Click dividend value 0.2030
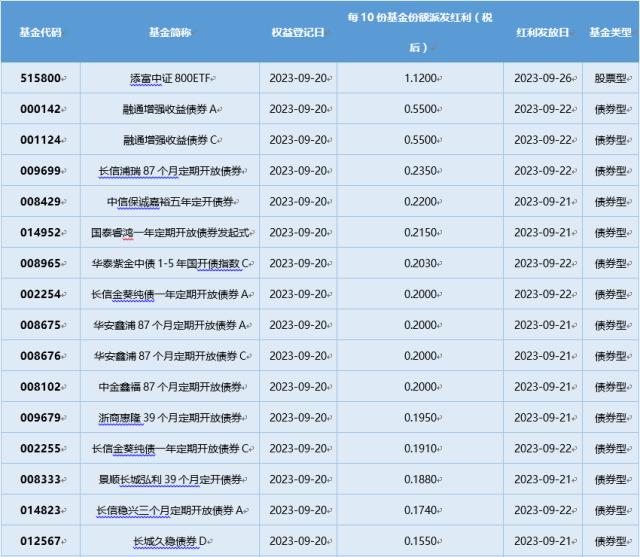The width and height of the screenshot is (640, 557). pyautogui.click(x=420, y=263)
